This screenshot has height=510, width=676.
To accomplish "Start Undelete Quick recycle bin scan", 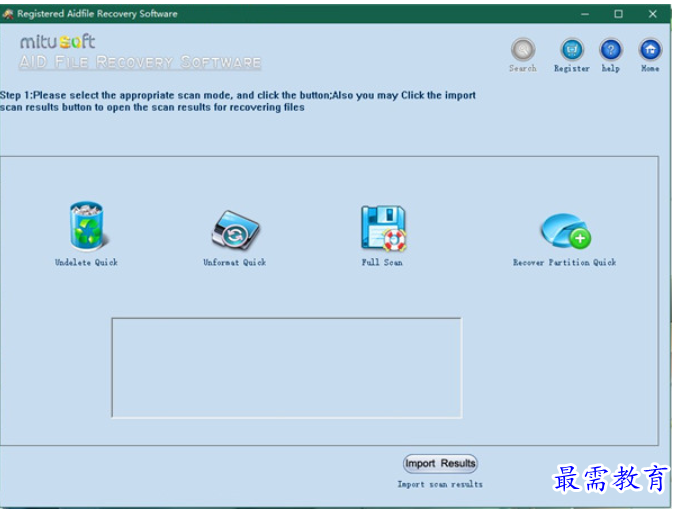I will coord(87,225).
